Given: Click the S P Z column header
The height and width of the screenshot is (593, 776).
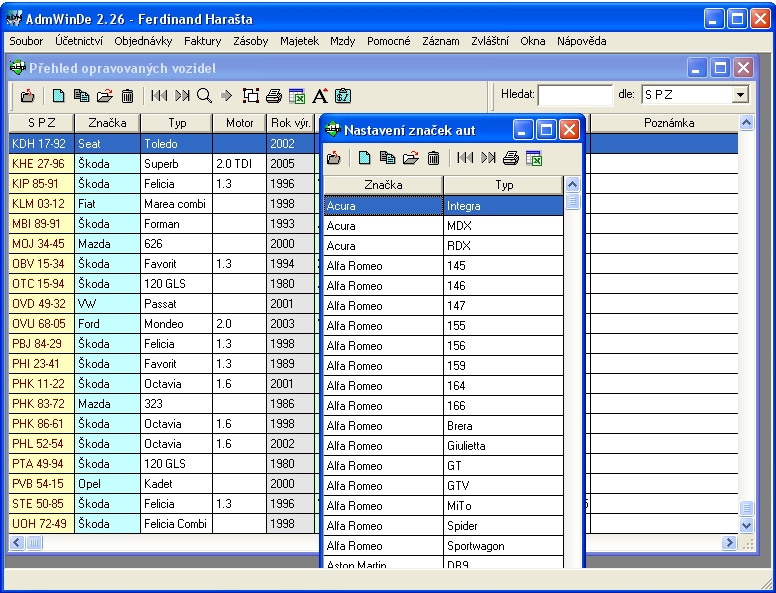Looking at the screenshot, I should pyautogui.click(x=42, y=123).
